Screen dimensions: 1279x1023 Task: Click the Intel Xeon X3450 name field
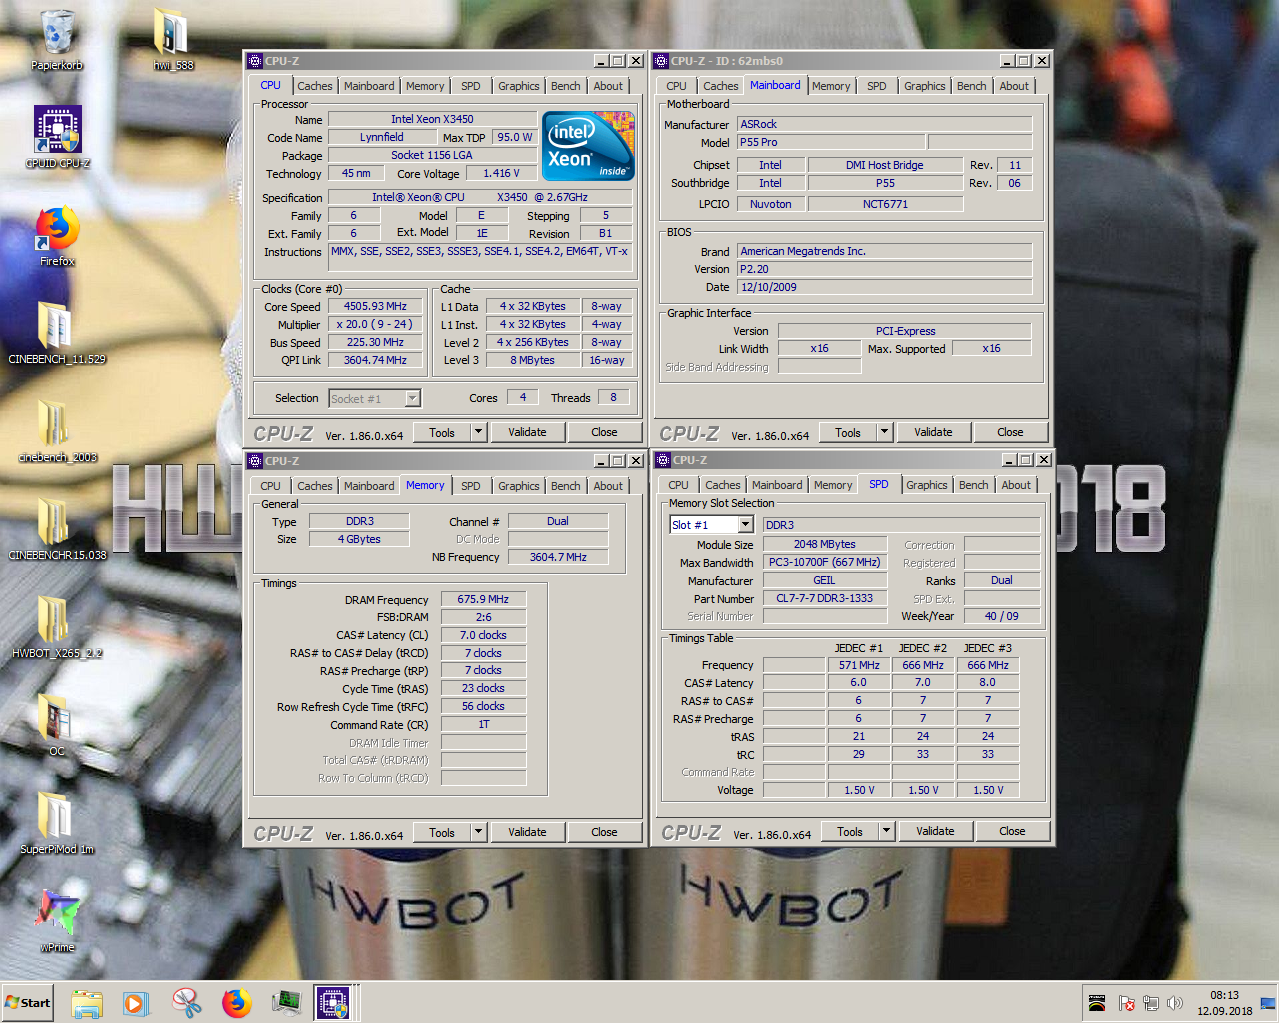432,119
